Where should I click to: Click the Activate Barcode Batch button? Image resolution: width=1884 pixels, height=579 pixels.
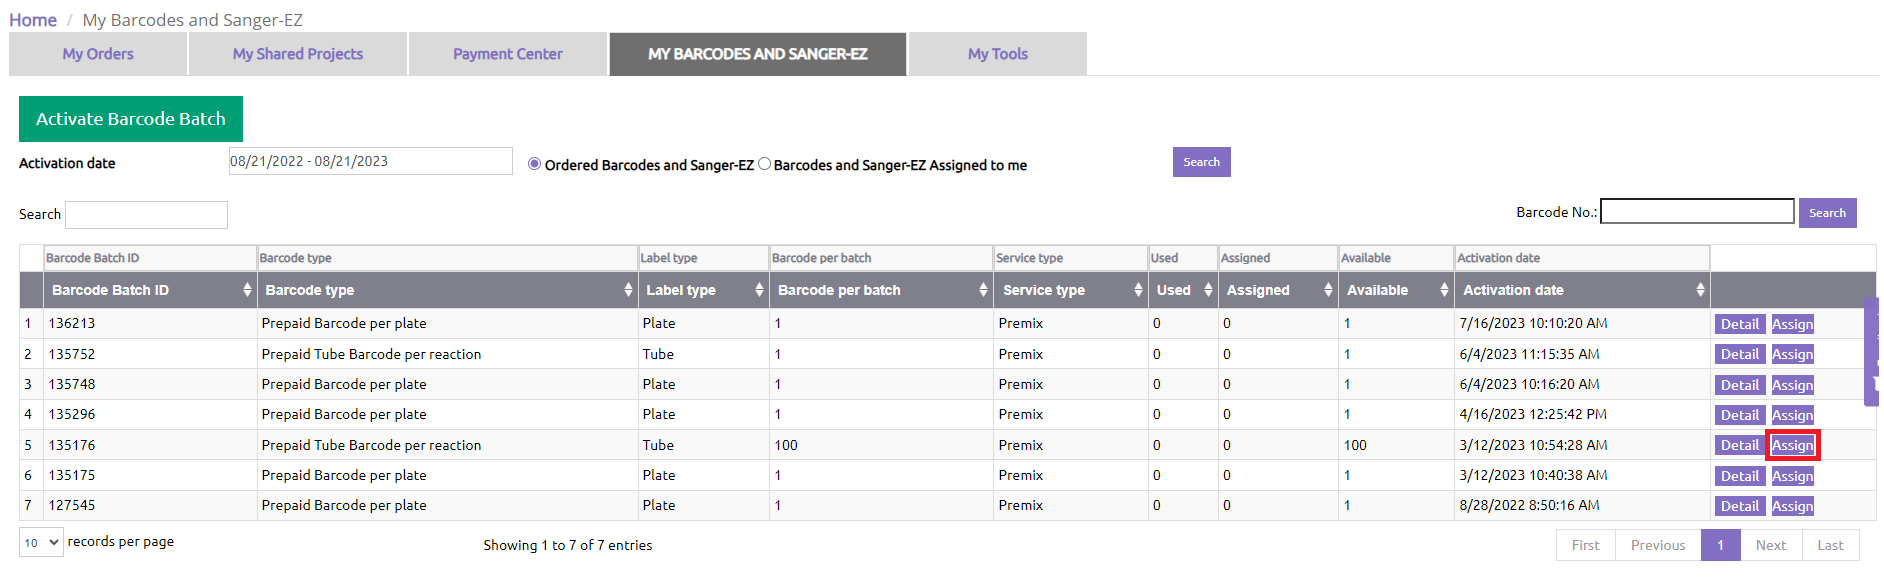point(131,119)
